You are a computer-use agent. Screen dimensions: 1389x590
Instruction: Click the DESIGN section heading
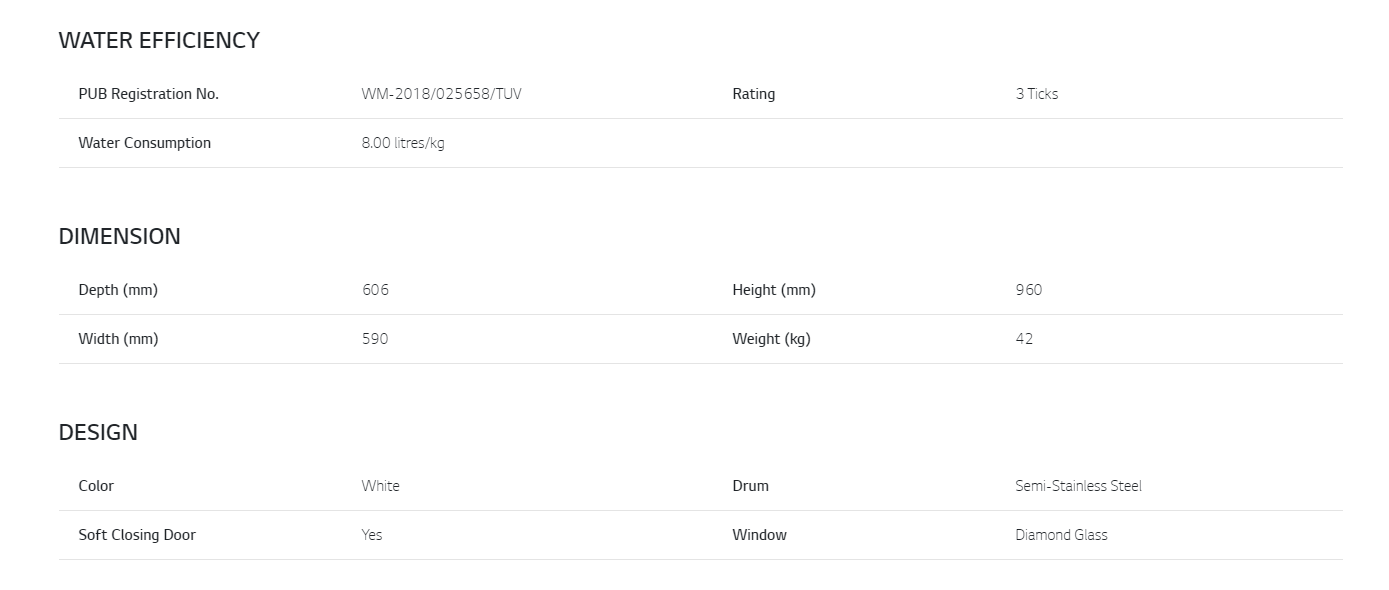point(98,433)
